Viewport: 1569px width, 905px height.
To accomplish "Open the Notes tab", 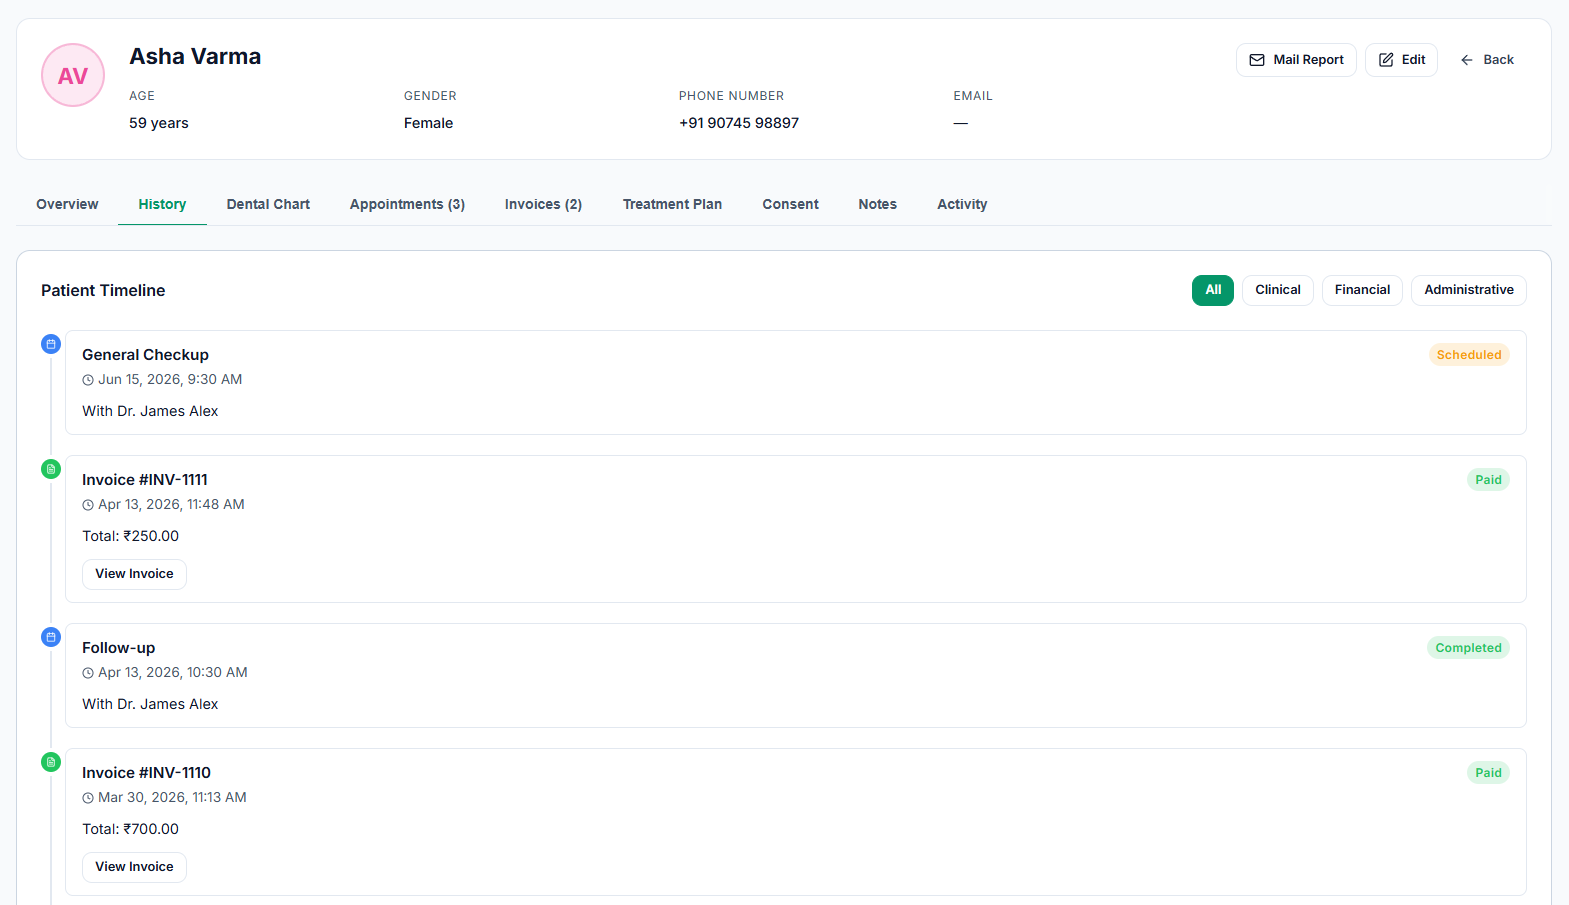I will coord(877,204).
